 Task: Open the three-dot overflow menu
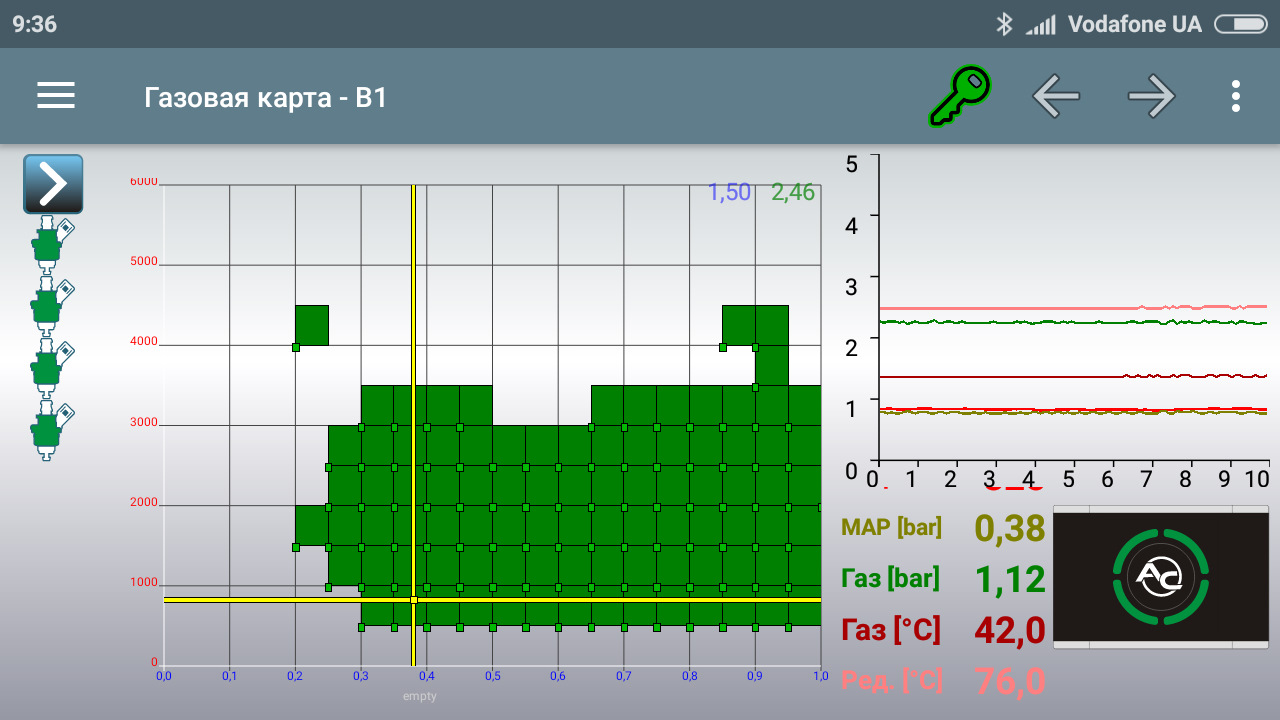coord(1236,96)
